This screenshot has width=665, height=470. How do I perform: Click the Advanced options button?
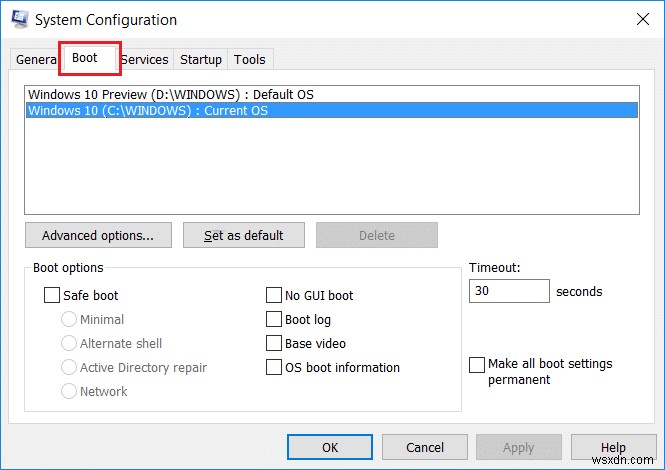(x=98, y=236)
